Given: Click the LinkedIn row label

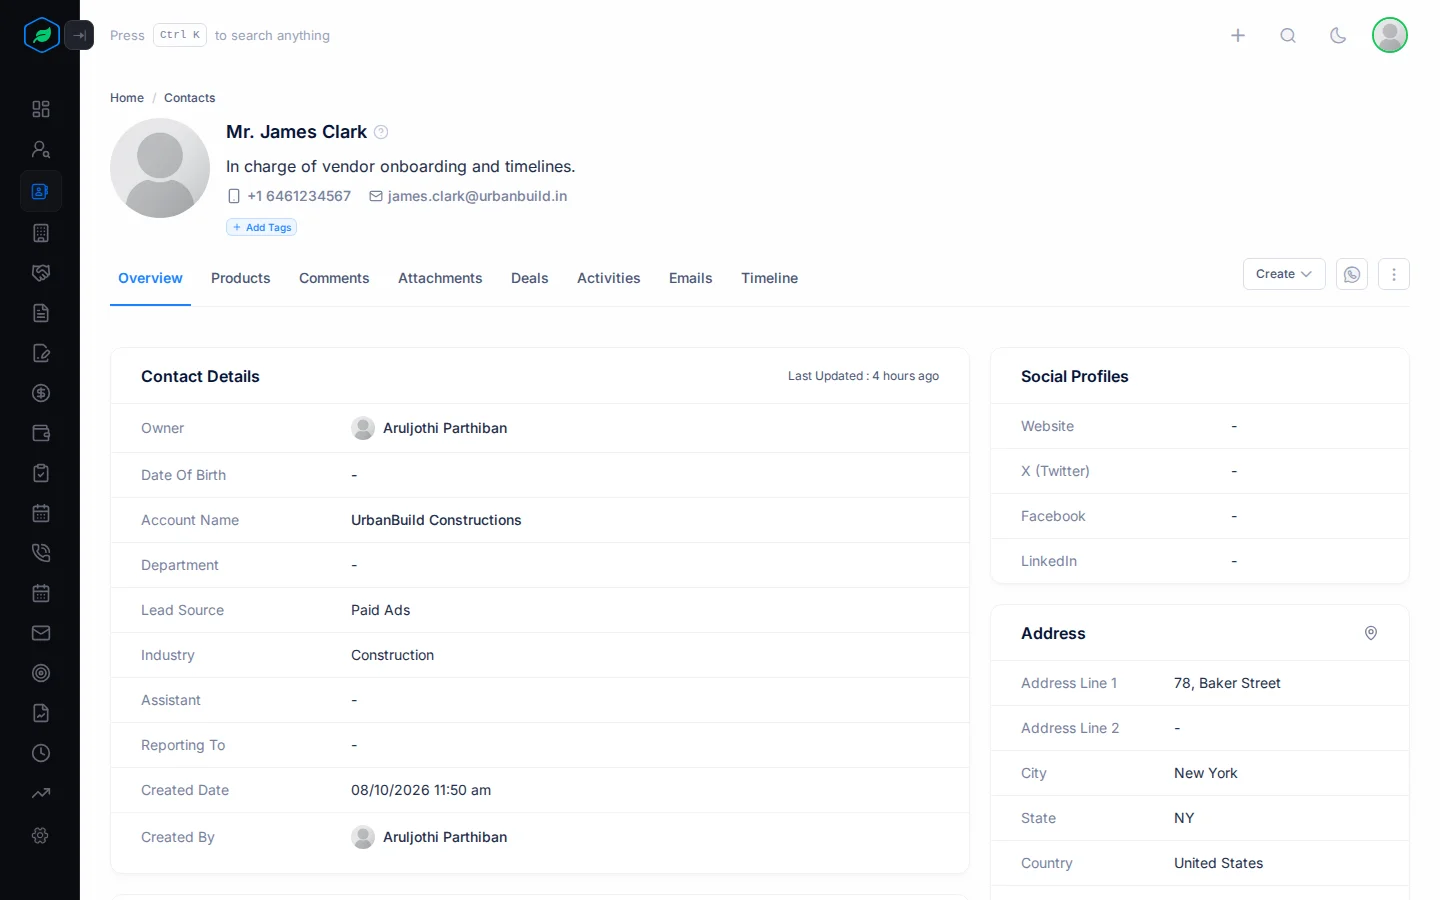Looking at the screenshot, I should click(x=1049, y=561).
